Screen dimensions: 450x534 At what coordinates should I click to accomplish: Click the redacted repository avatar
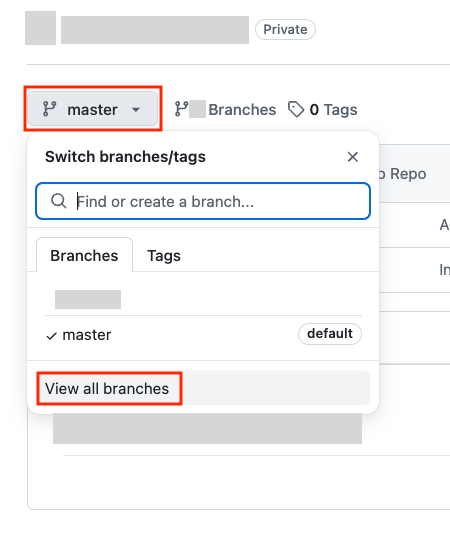tap(41, 28)
